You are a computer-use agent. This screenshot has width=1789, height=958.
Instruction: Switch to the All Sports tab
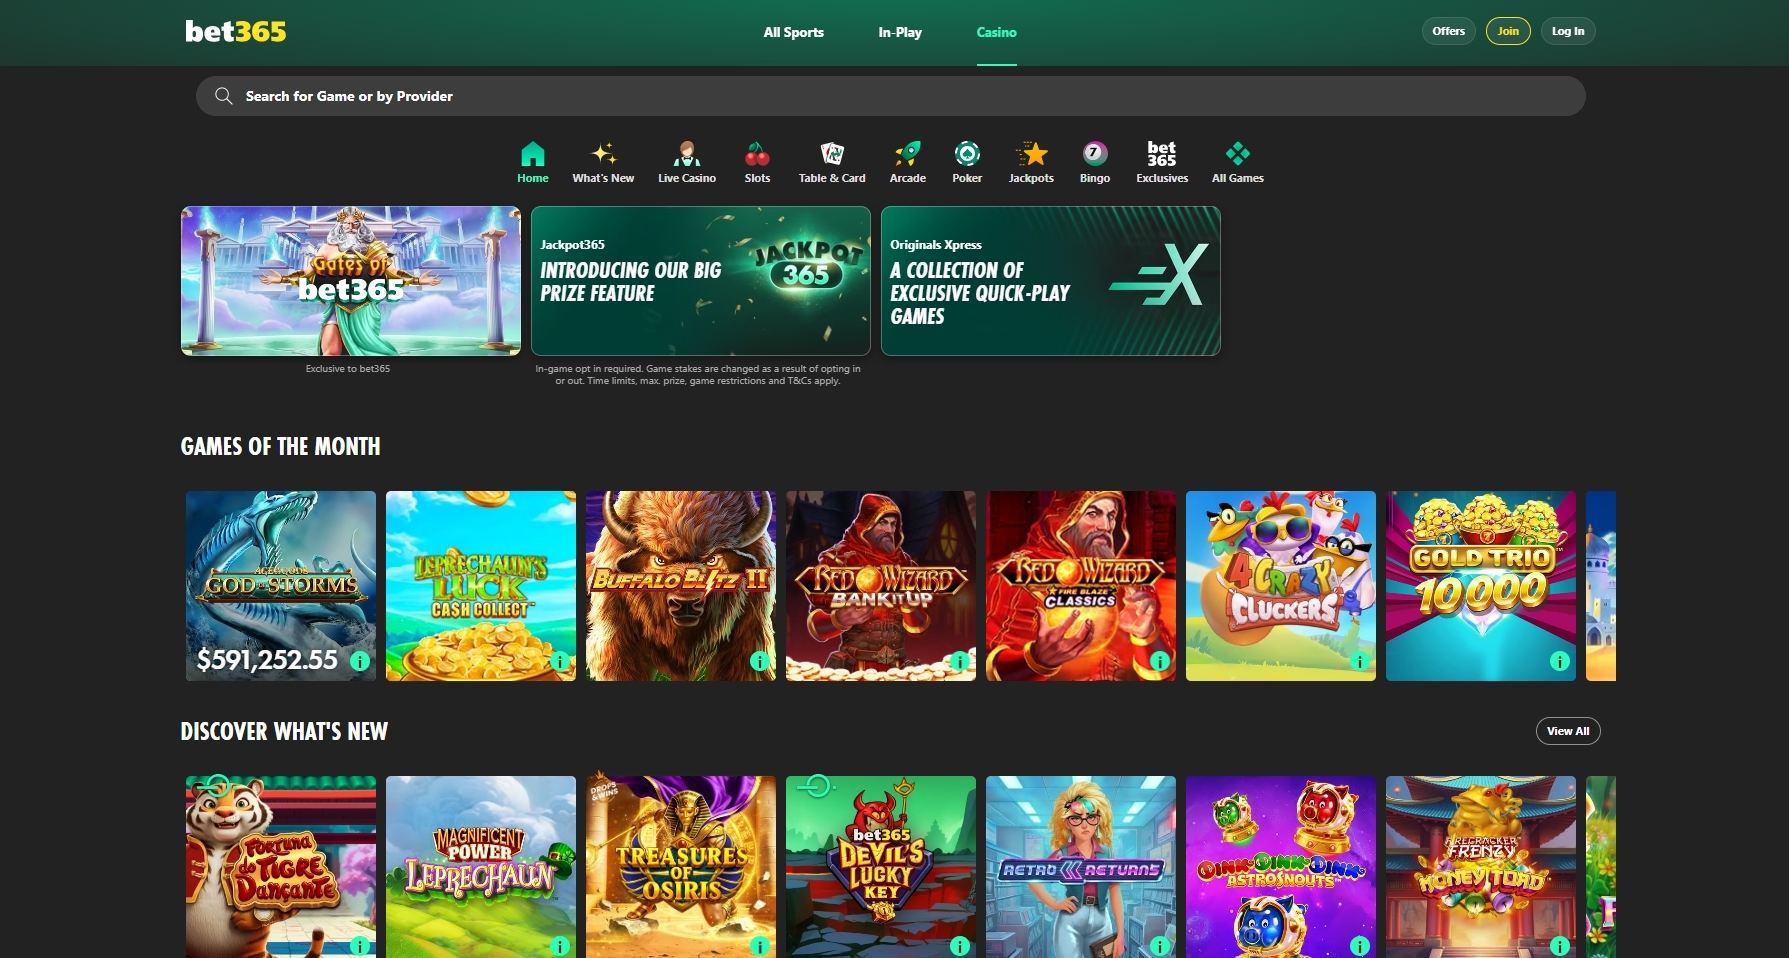click(793, 32)
